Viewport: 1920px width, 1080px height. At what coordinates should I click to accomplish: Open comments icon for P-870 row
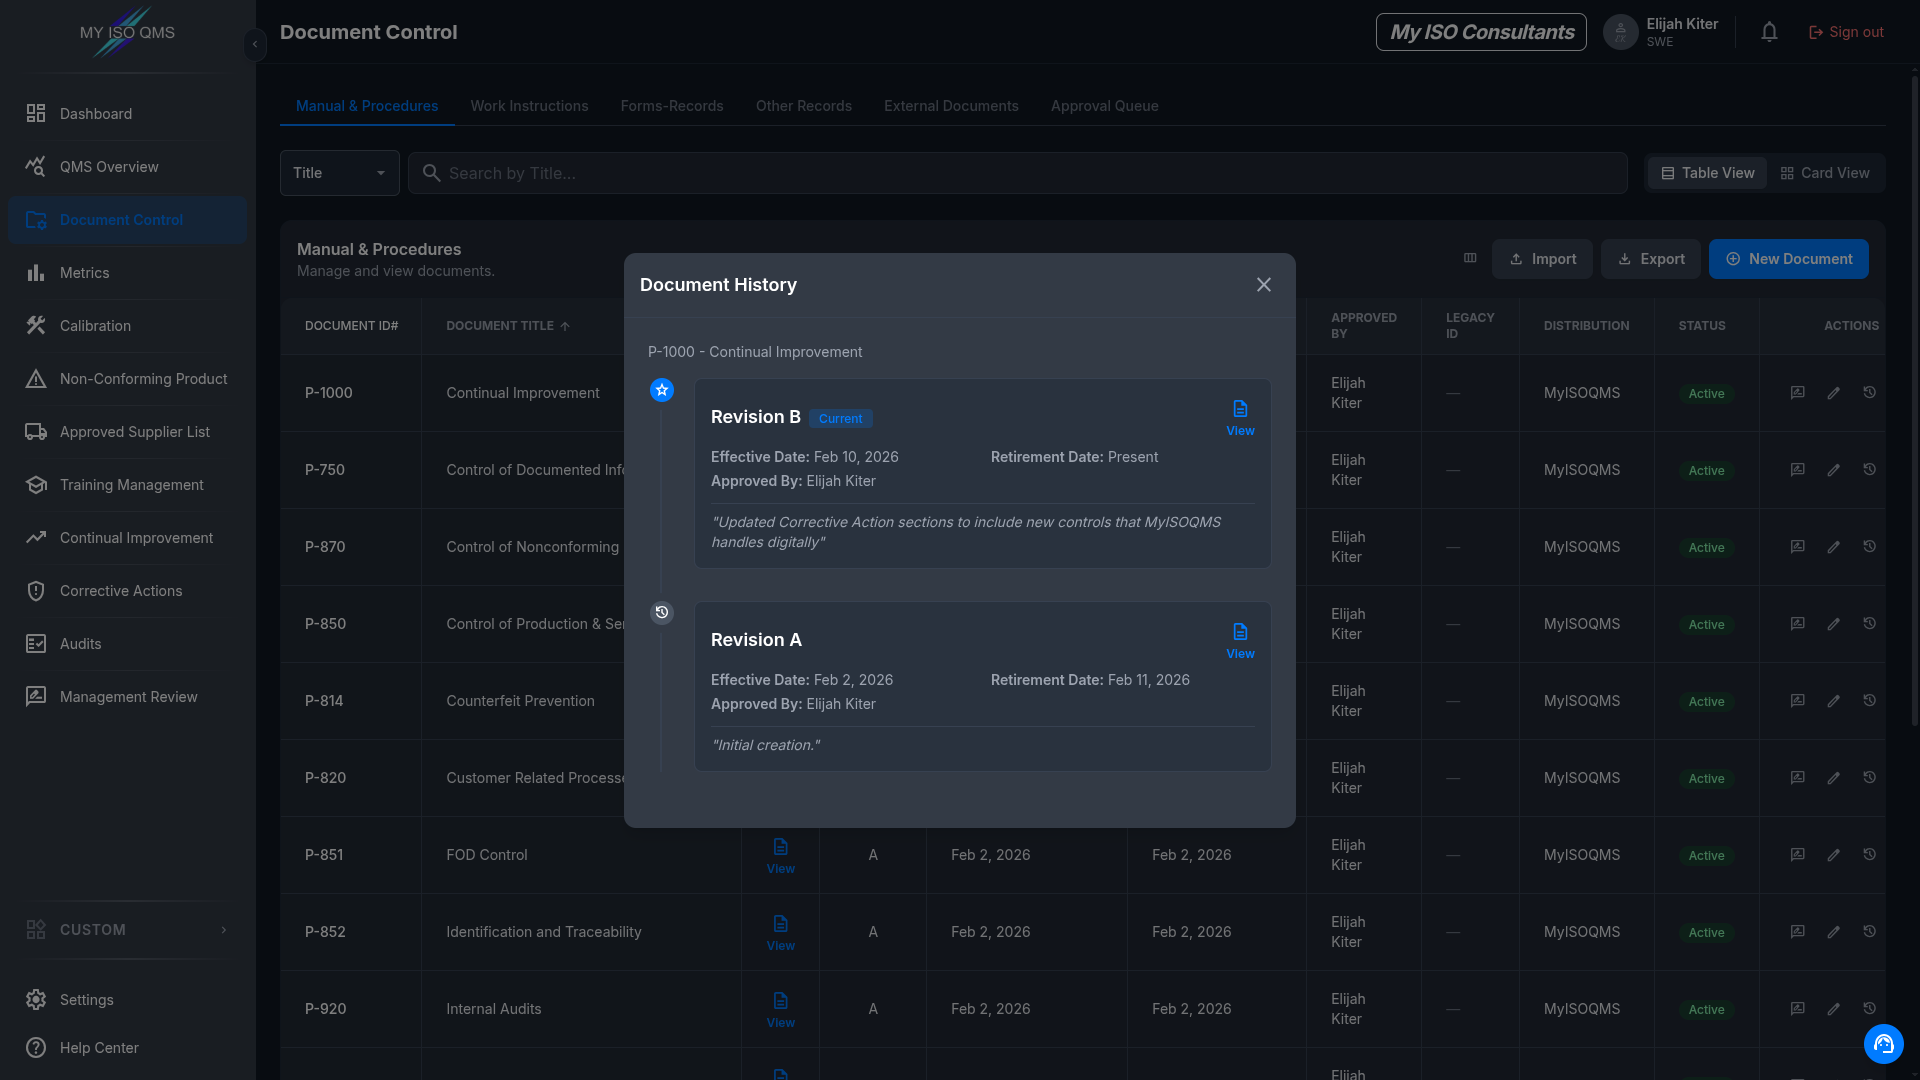tap(1797, 547)
